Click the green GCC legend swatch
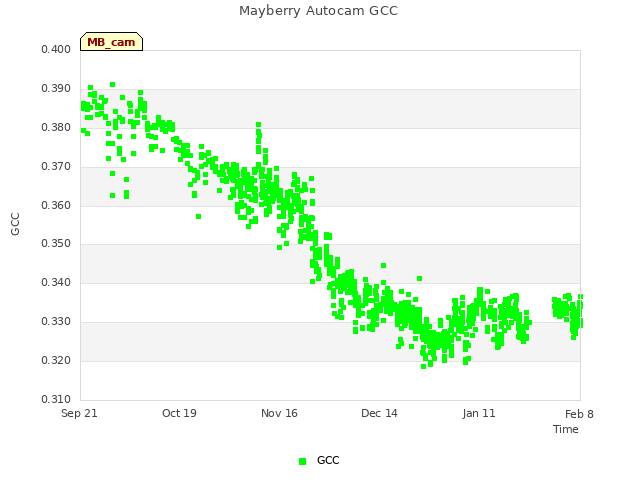The image size is (640, 480). click(302, 461)
